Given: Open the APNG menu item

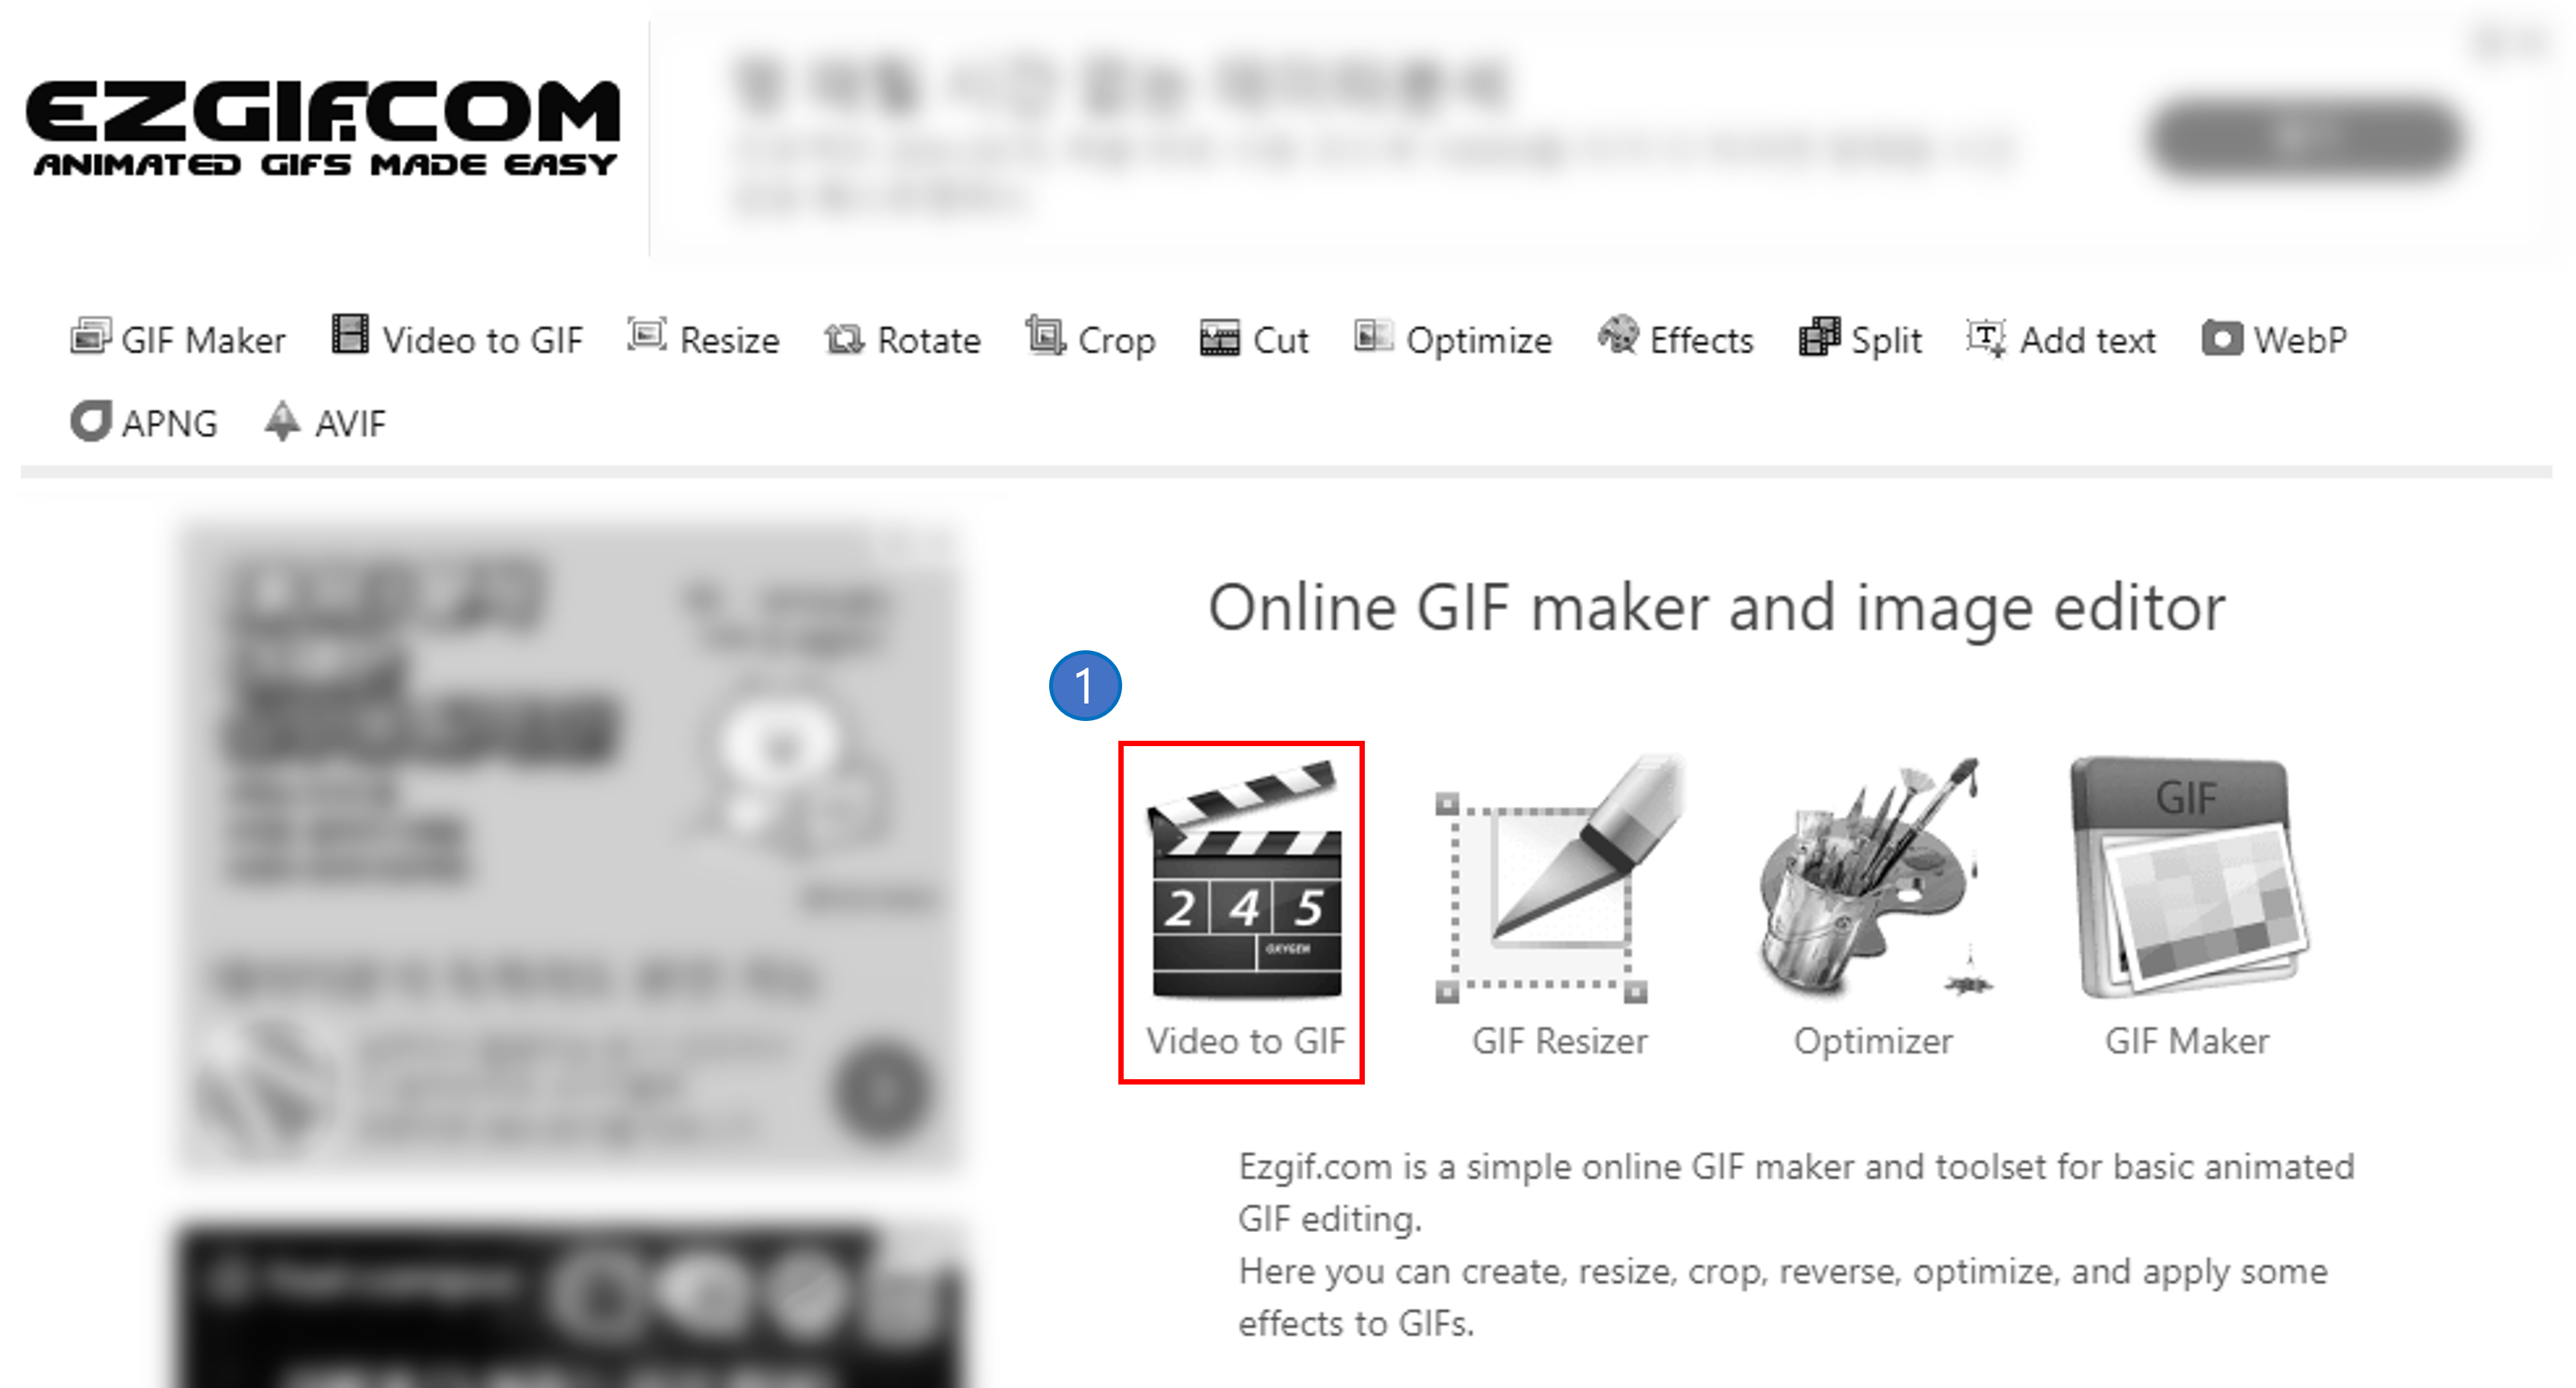Looking at the screenshot, I should (144, 423).
